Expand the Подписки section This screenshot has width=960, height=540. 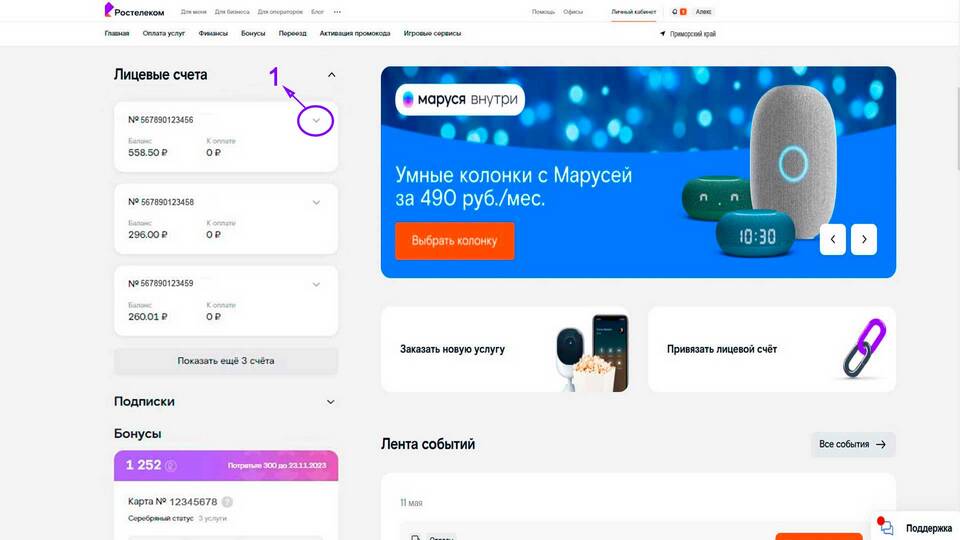click(x=331, y=402)
